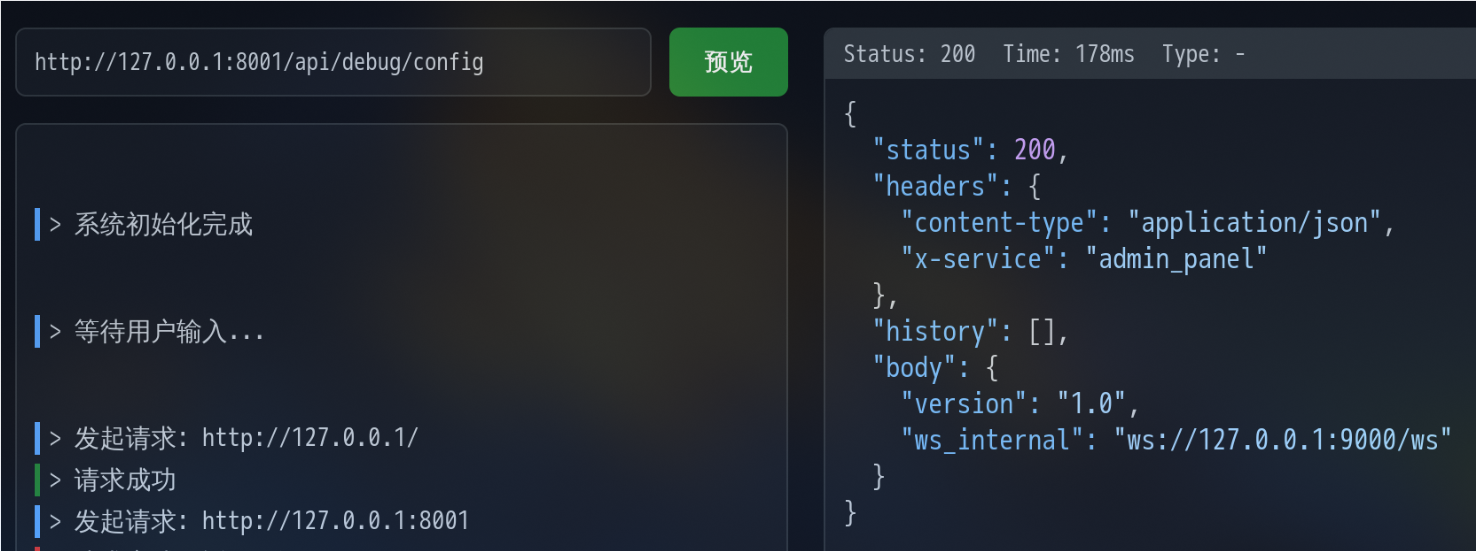Select the "x-service" admin_panel line
The height and width of the screenshot is (551, 1476).
click(1084, 259)
